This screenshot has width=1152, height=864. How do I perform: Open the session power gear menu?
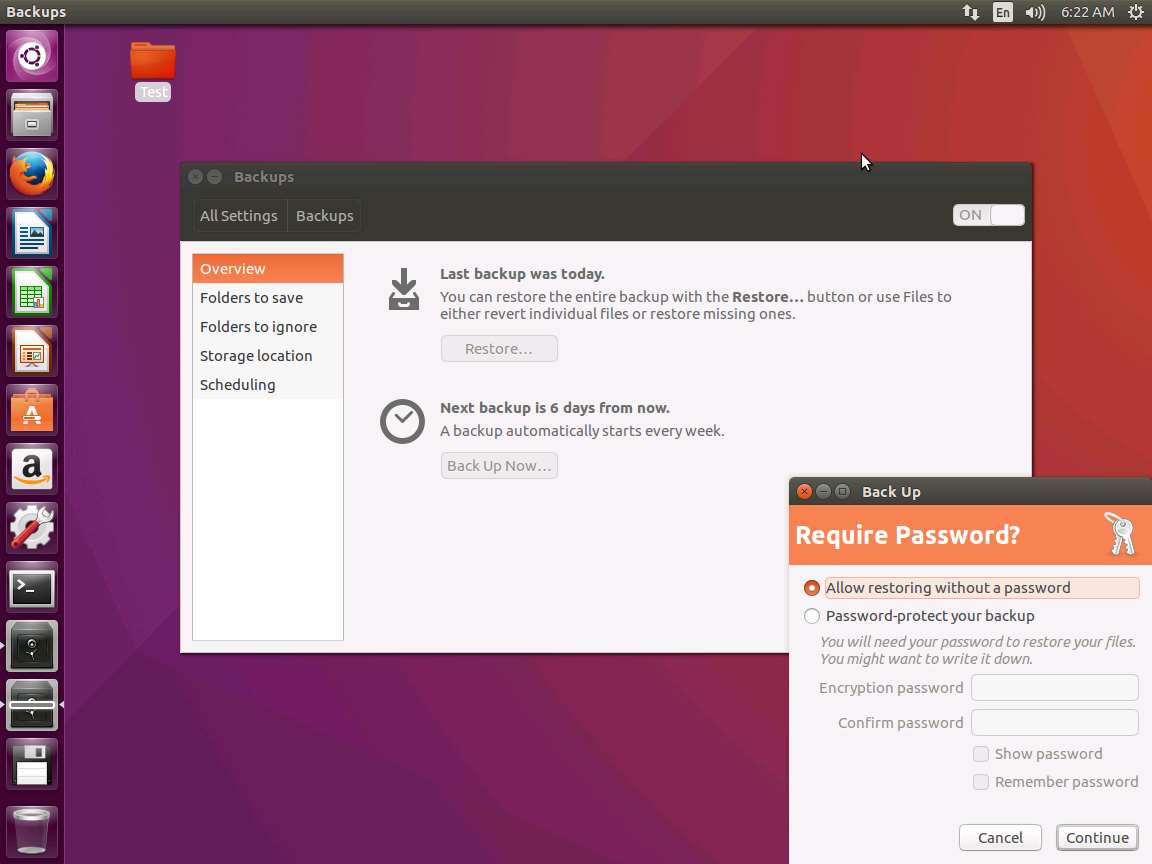click(1136, 12)
